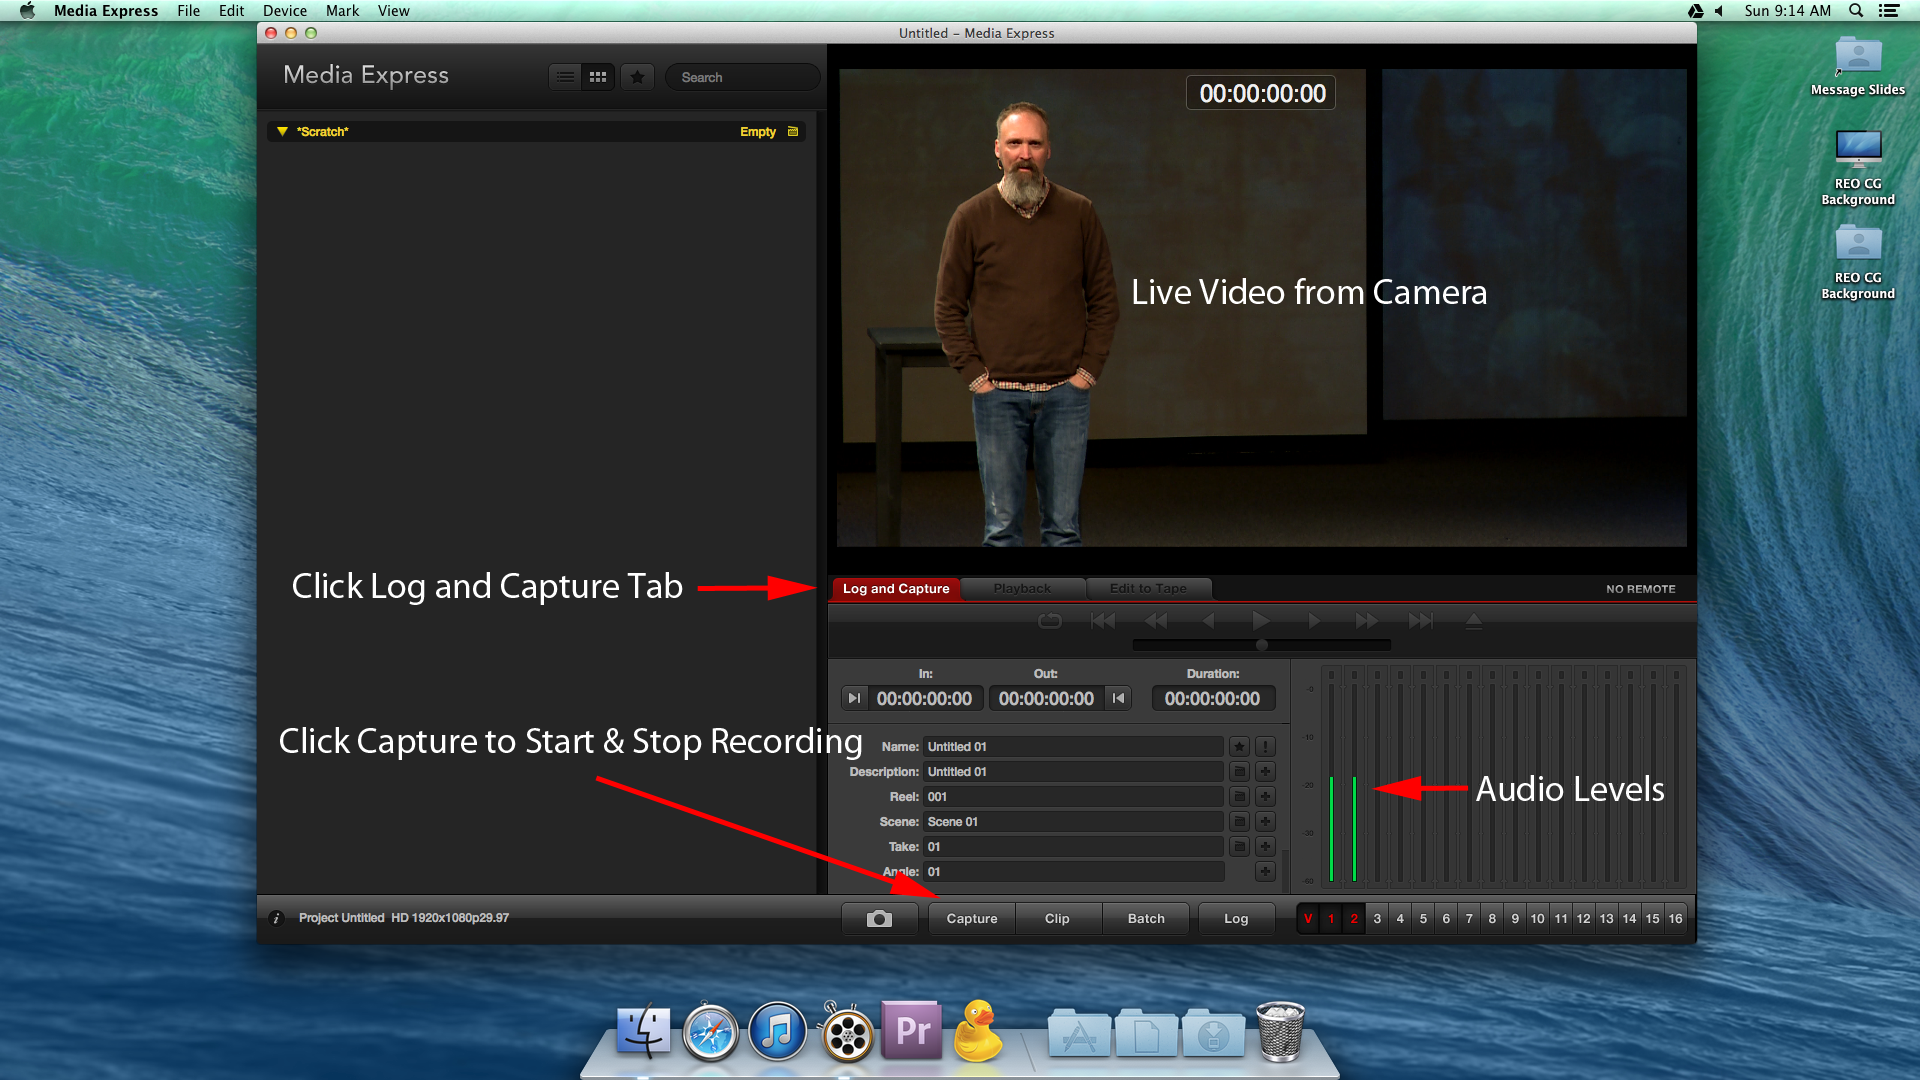Click the go-to-end transport button

click(1420, 620)
